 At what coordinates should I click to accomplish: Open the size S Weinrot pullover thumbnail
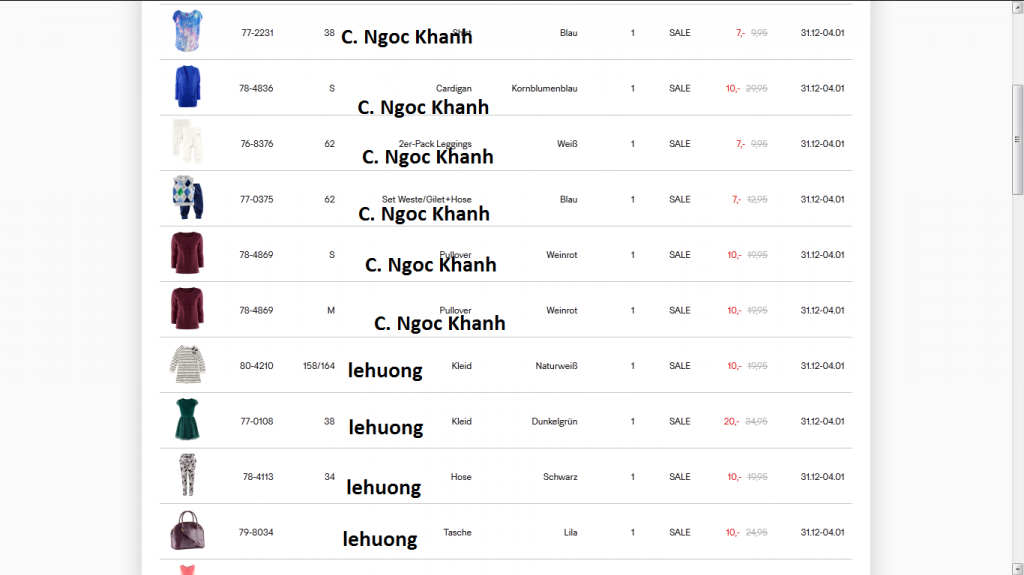(x=187, y=254)
